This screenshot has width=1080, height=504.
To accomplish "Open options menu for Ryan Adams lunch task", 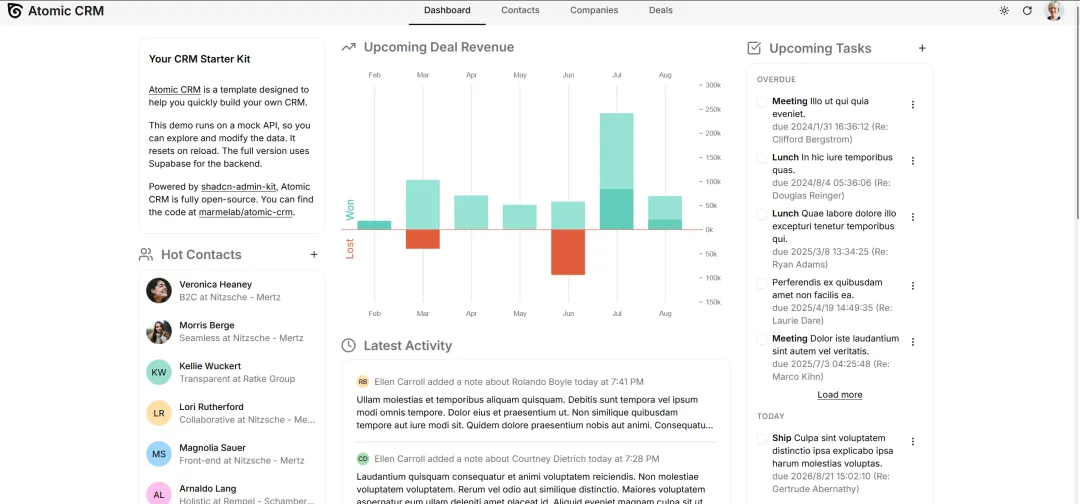I will 913,217.
